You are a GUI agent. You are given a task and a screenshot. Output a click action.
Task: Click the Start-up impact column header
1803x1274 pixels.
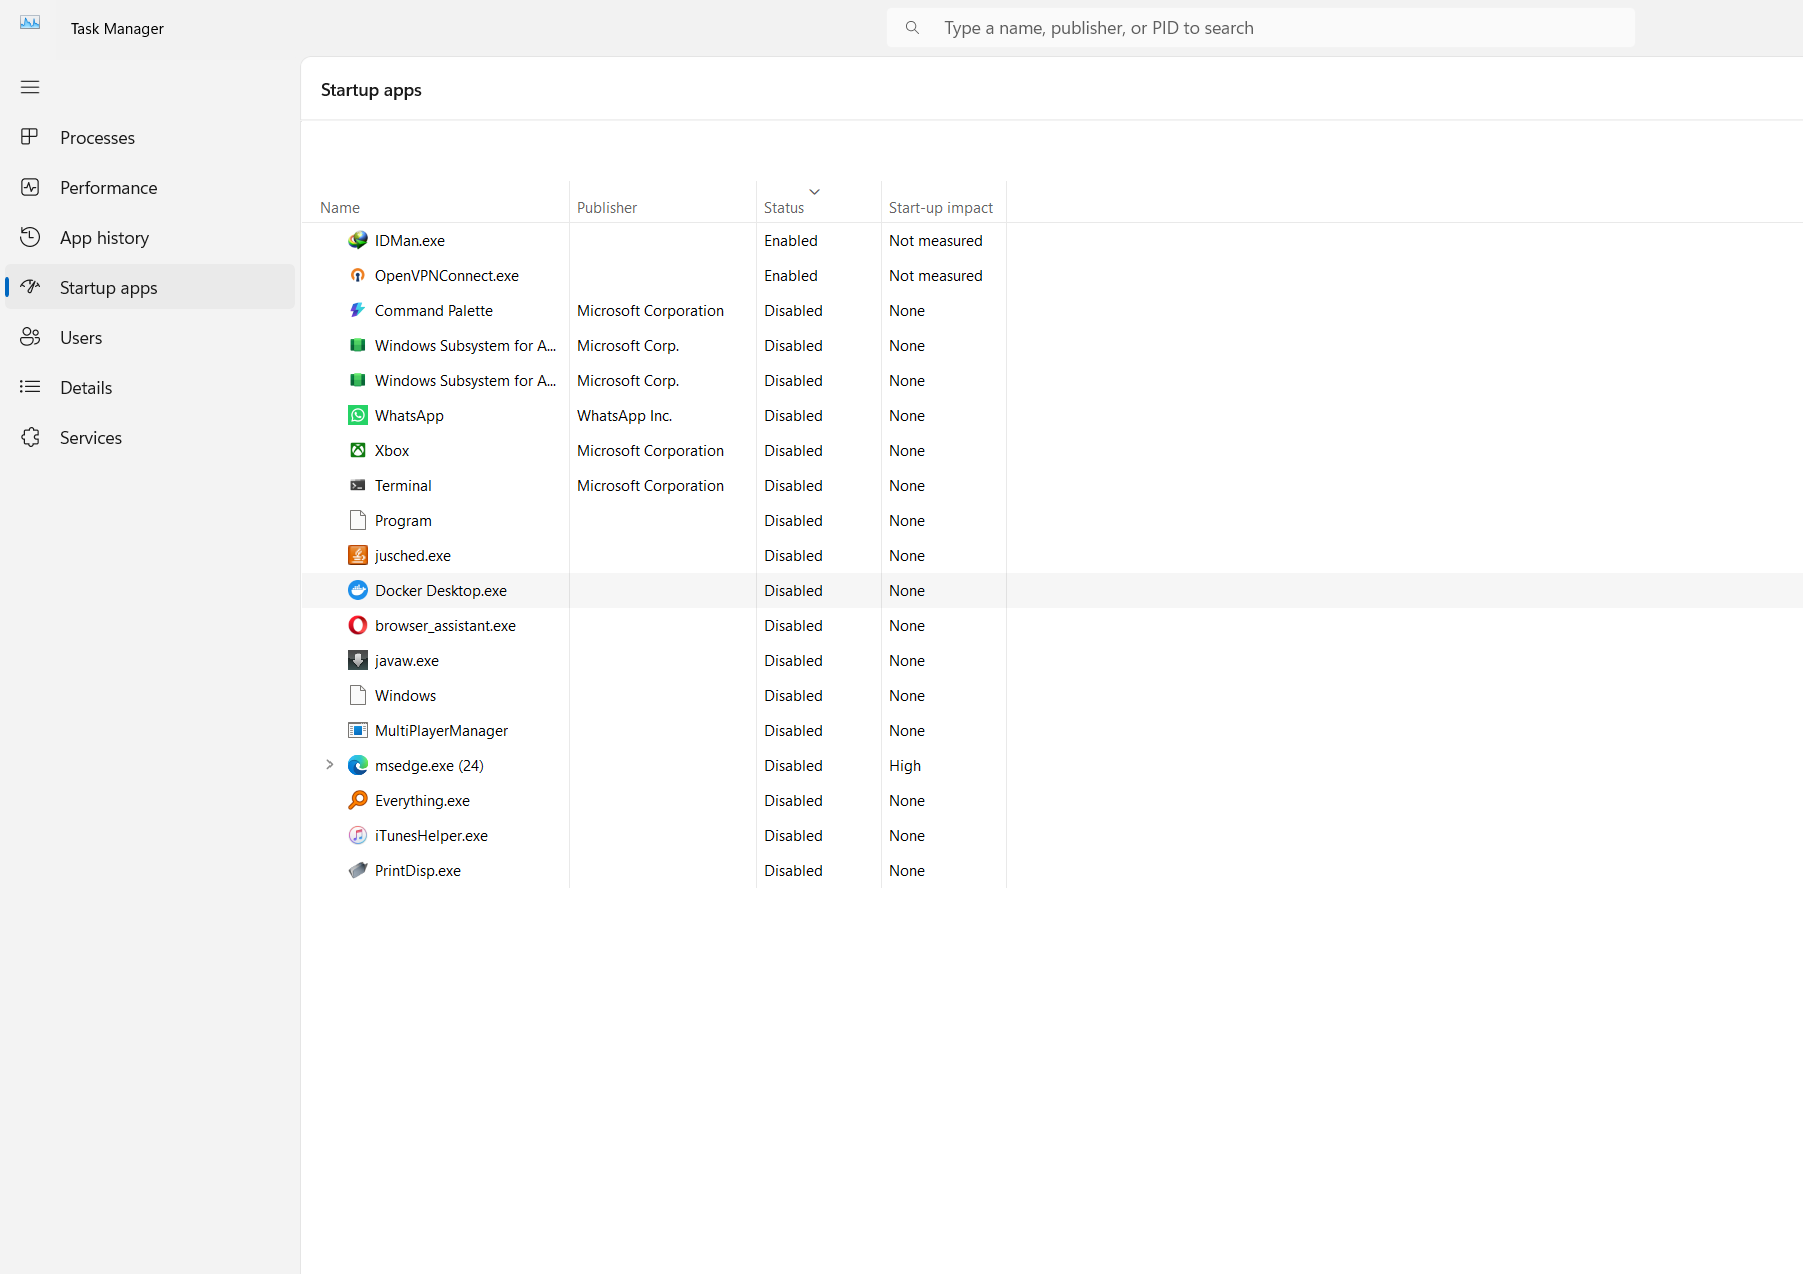pyautogui.click(x=940, y=207)
